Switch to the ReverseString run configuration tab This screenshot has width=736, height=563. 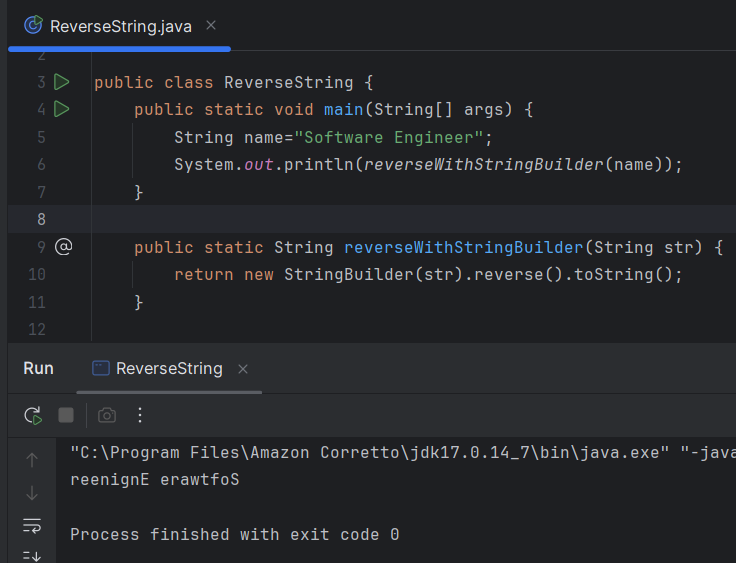pyautogui.click(x=168, y=368)
